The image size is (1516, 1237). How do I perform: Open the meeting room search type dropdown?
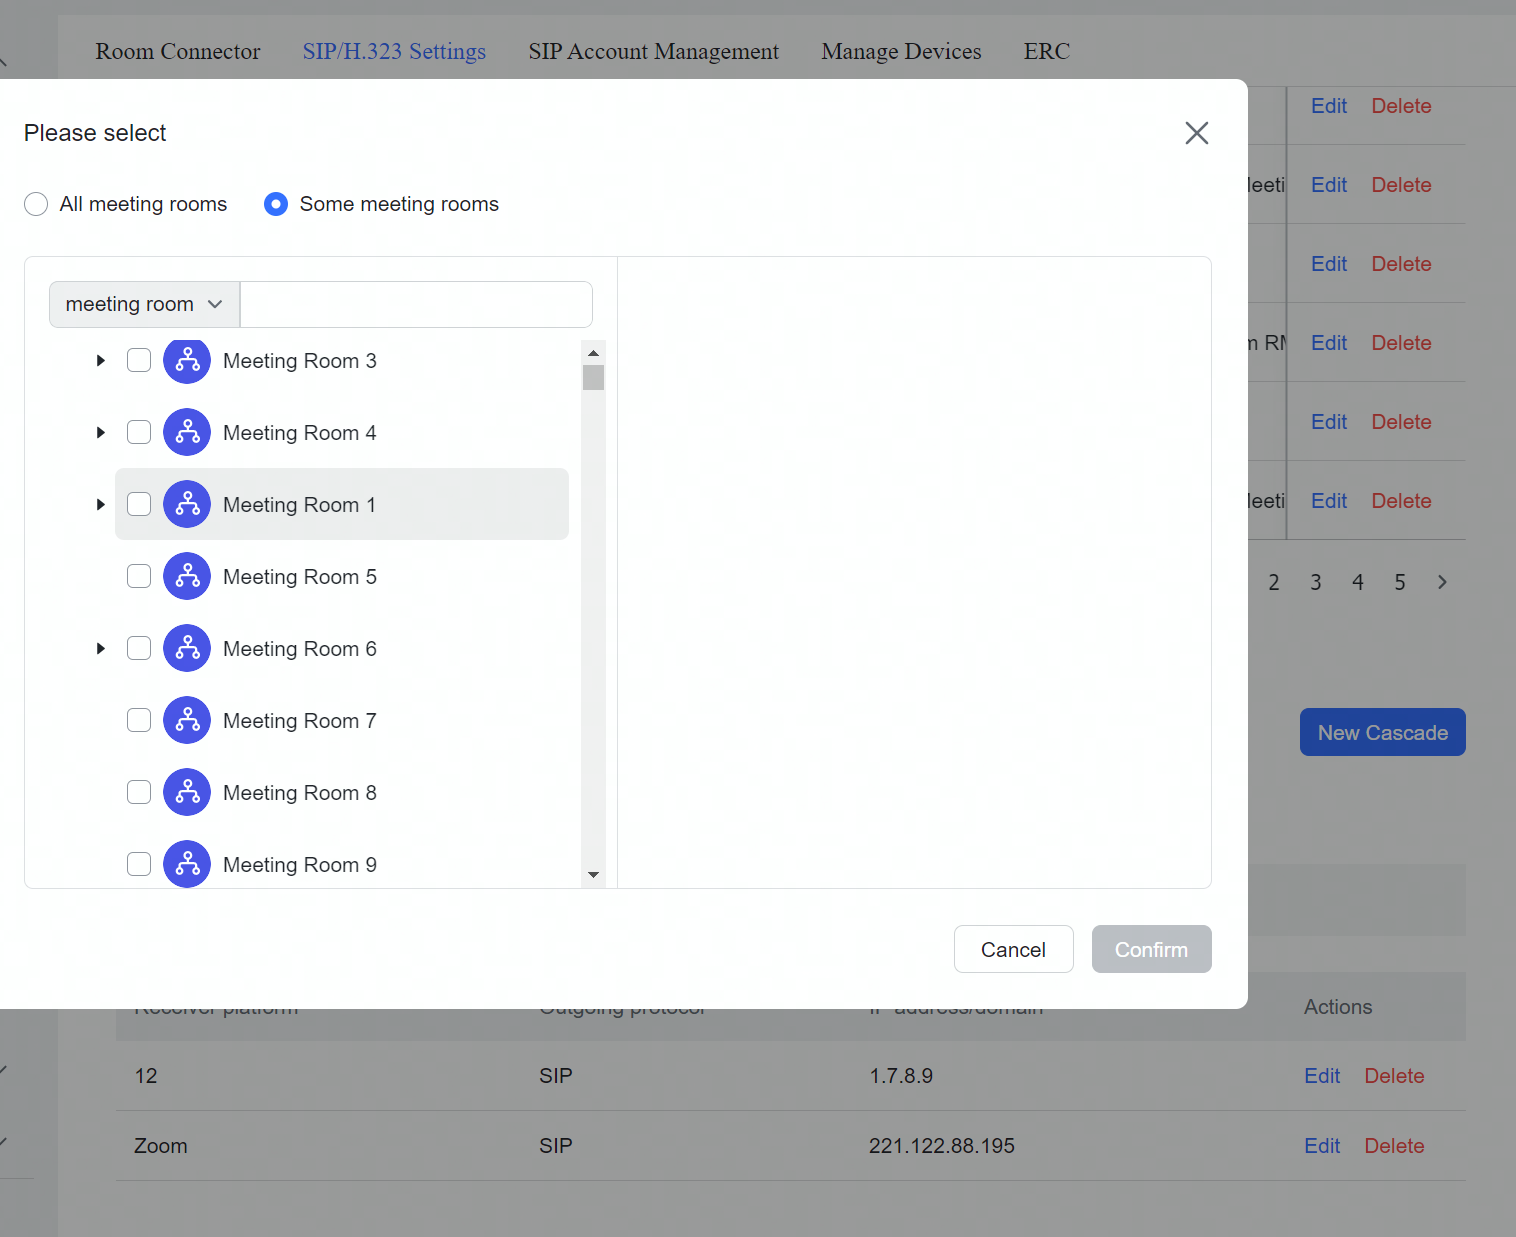coord(144,304)
